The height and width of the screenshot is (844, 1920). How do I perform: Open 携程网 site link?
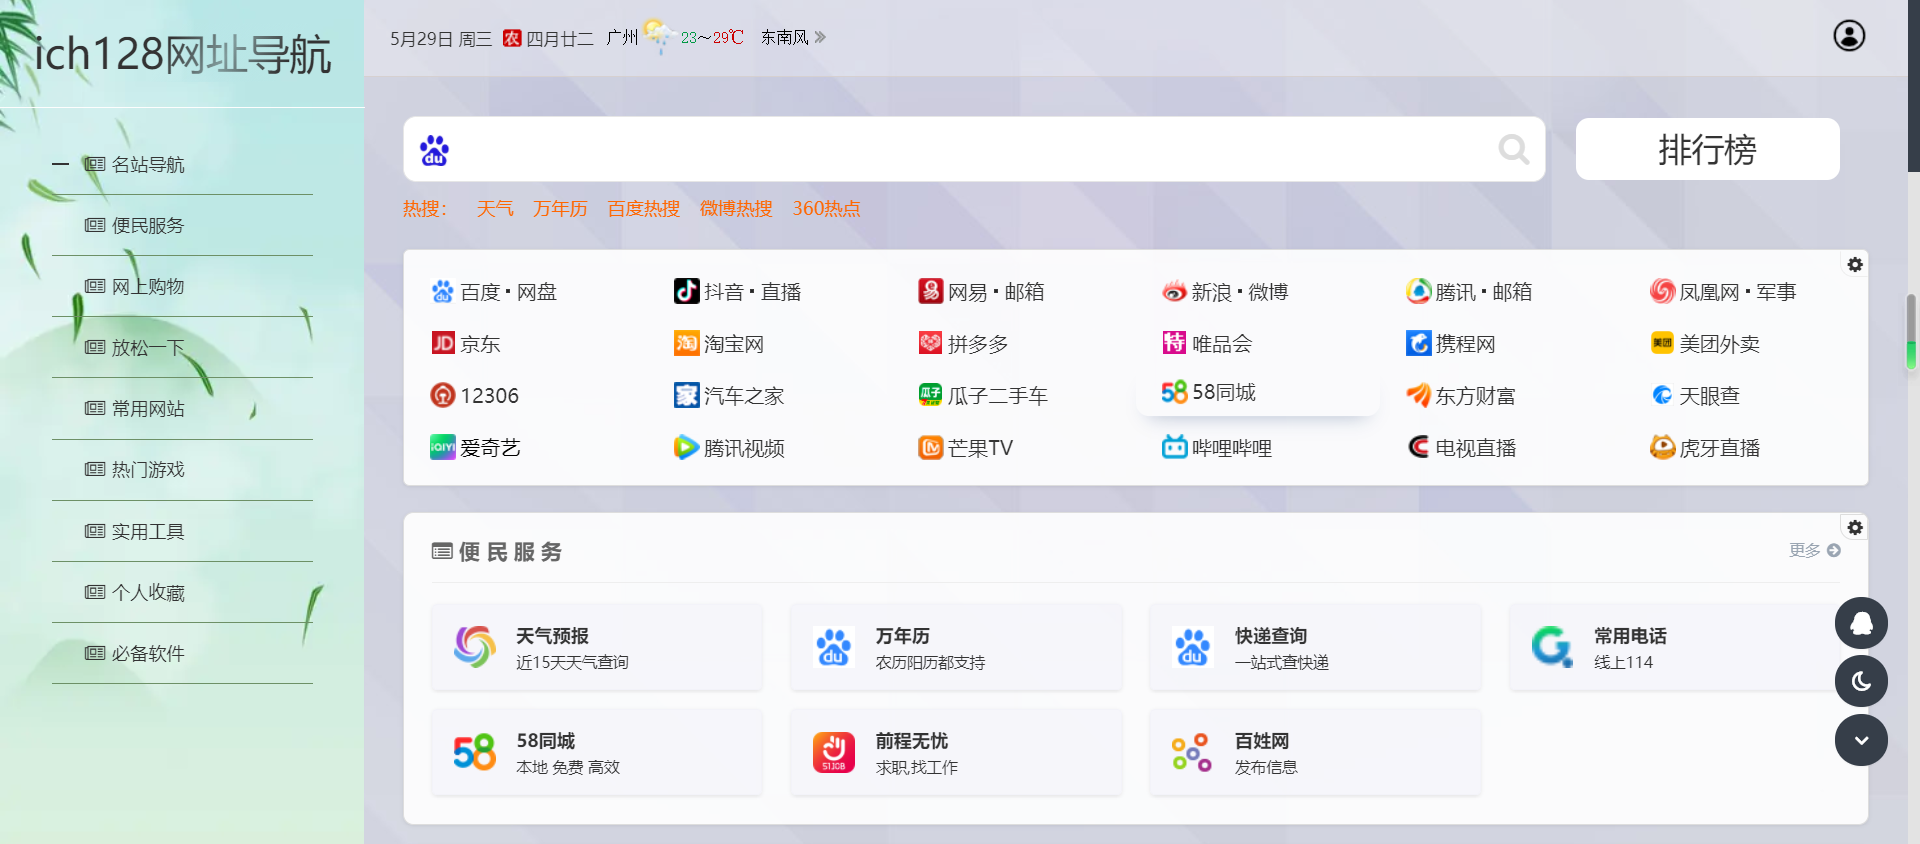1451,344
